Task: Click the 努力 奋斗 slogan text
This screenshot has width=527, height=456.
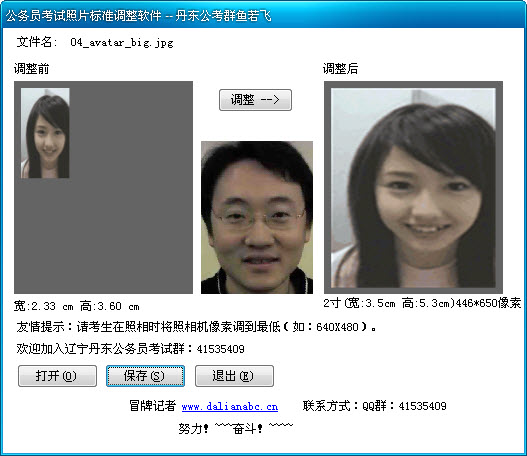Action: pyautogui.click(x=236, y=428)
